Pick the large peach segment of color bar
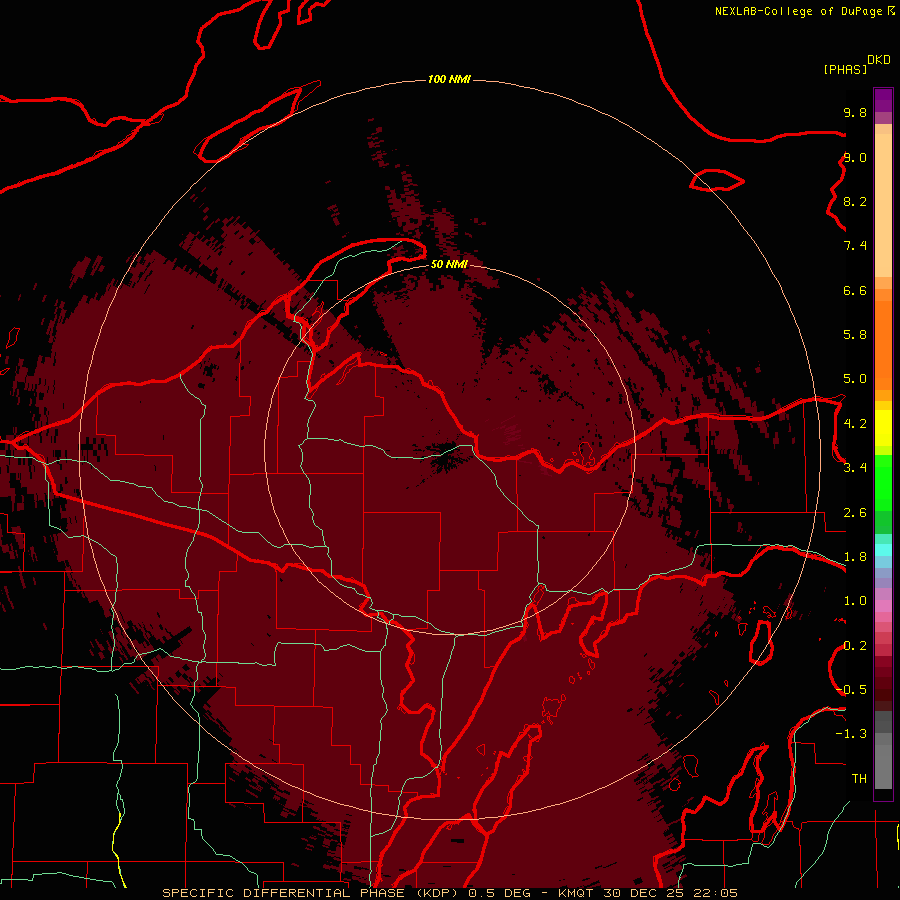The height and width of the screenshot is (900, 900). (x=883, y=205)
